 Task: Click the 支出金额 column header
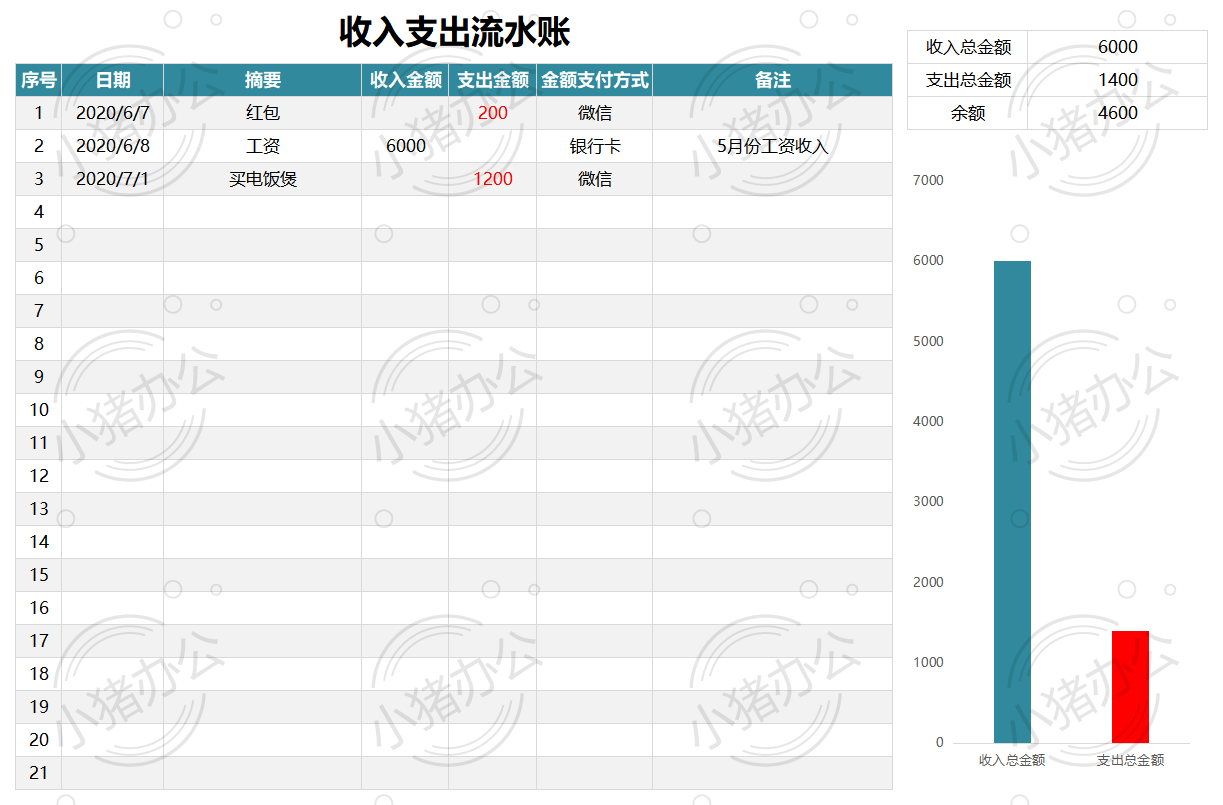(493, 80)
